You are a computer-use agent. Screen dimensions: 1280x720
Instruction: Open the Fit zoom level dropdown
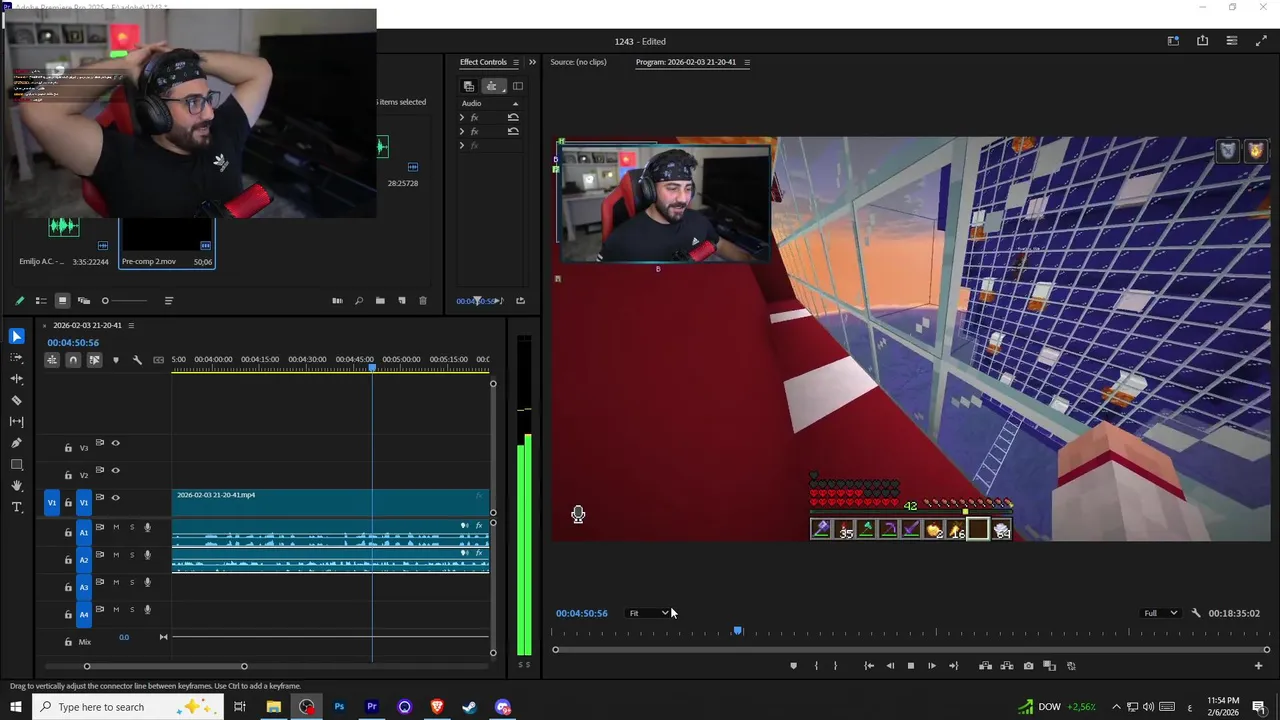tap(648, 613)
